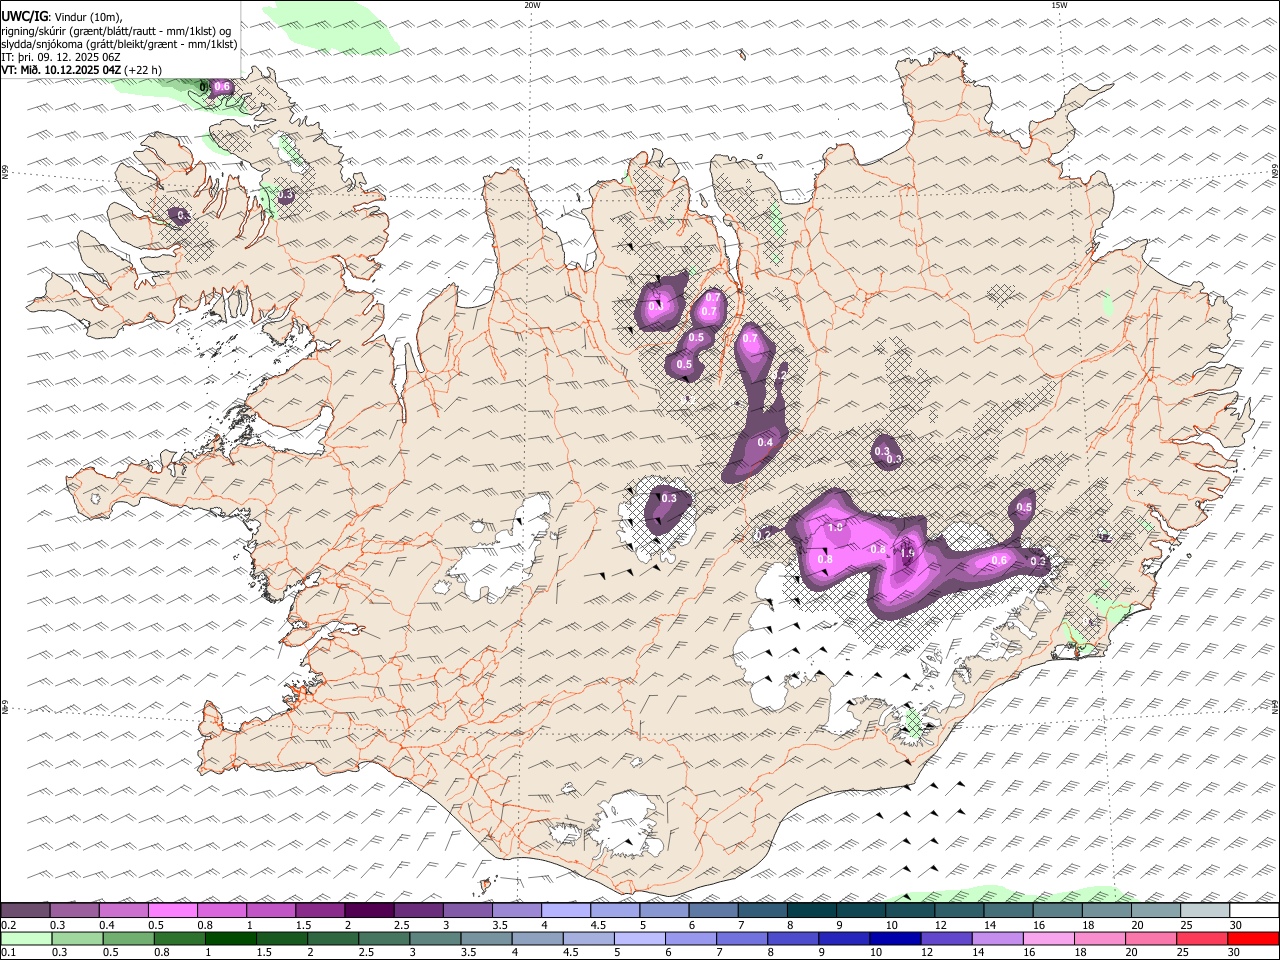Click the darkest green rain swatch between 1 and 1.5
1280x960 pixels.
pos(230,939)
